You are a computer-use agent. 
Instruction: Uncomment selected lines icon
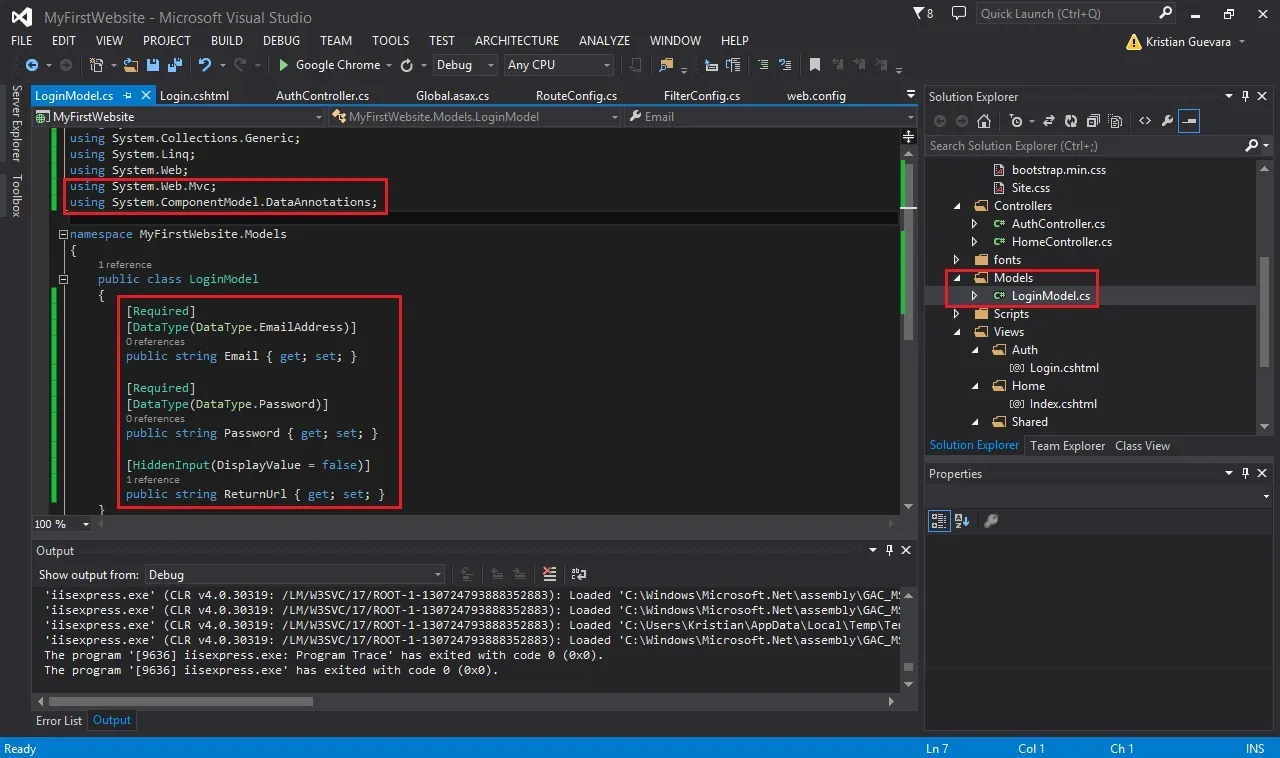tap(785, 65)
